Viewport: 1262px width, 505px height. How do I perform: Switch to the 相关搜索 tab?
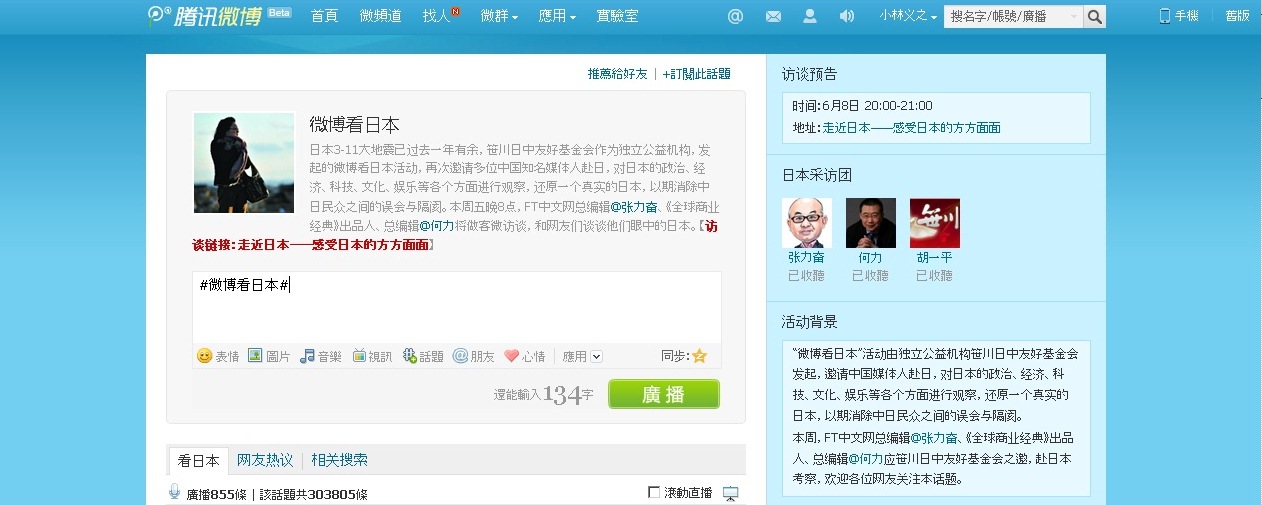click(x=339, y=461)
